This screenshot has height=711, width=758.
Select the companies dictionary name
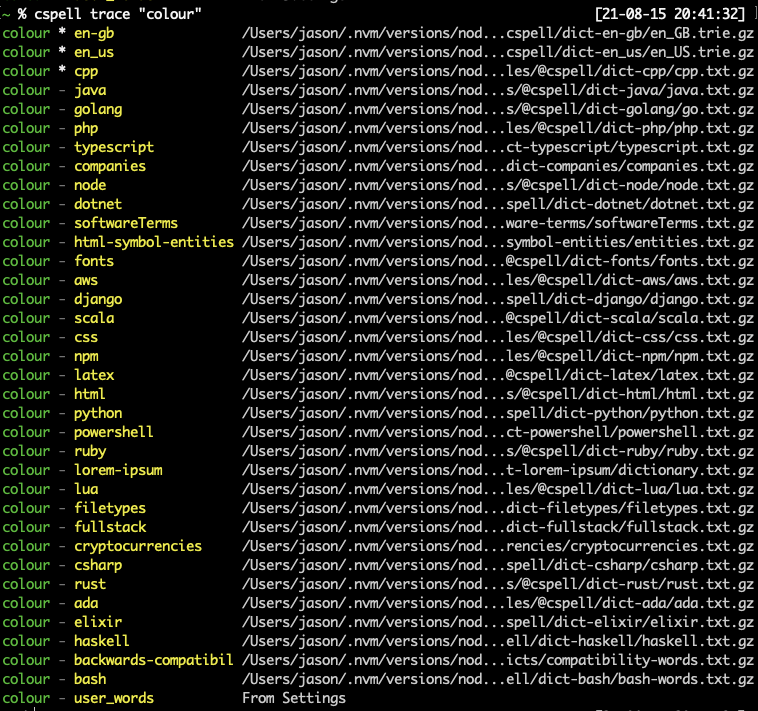110,166
